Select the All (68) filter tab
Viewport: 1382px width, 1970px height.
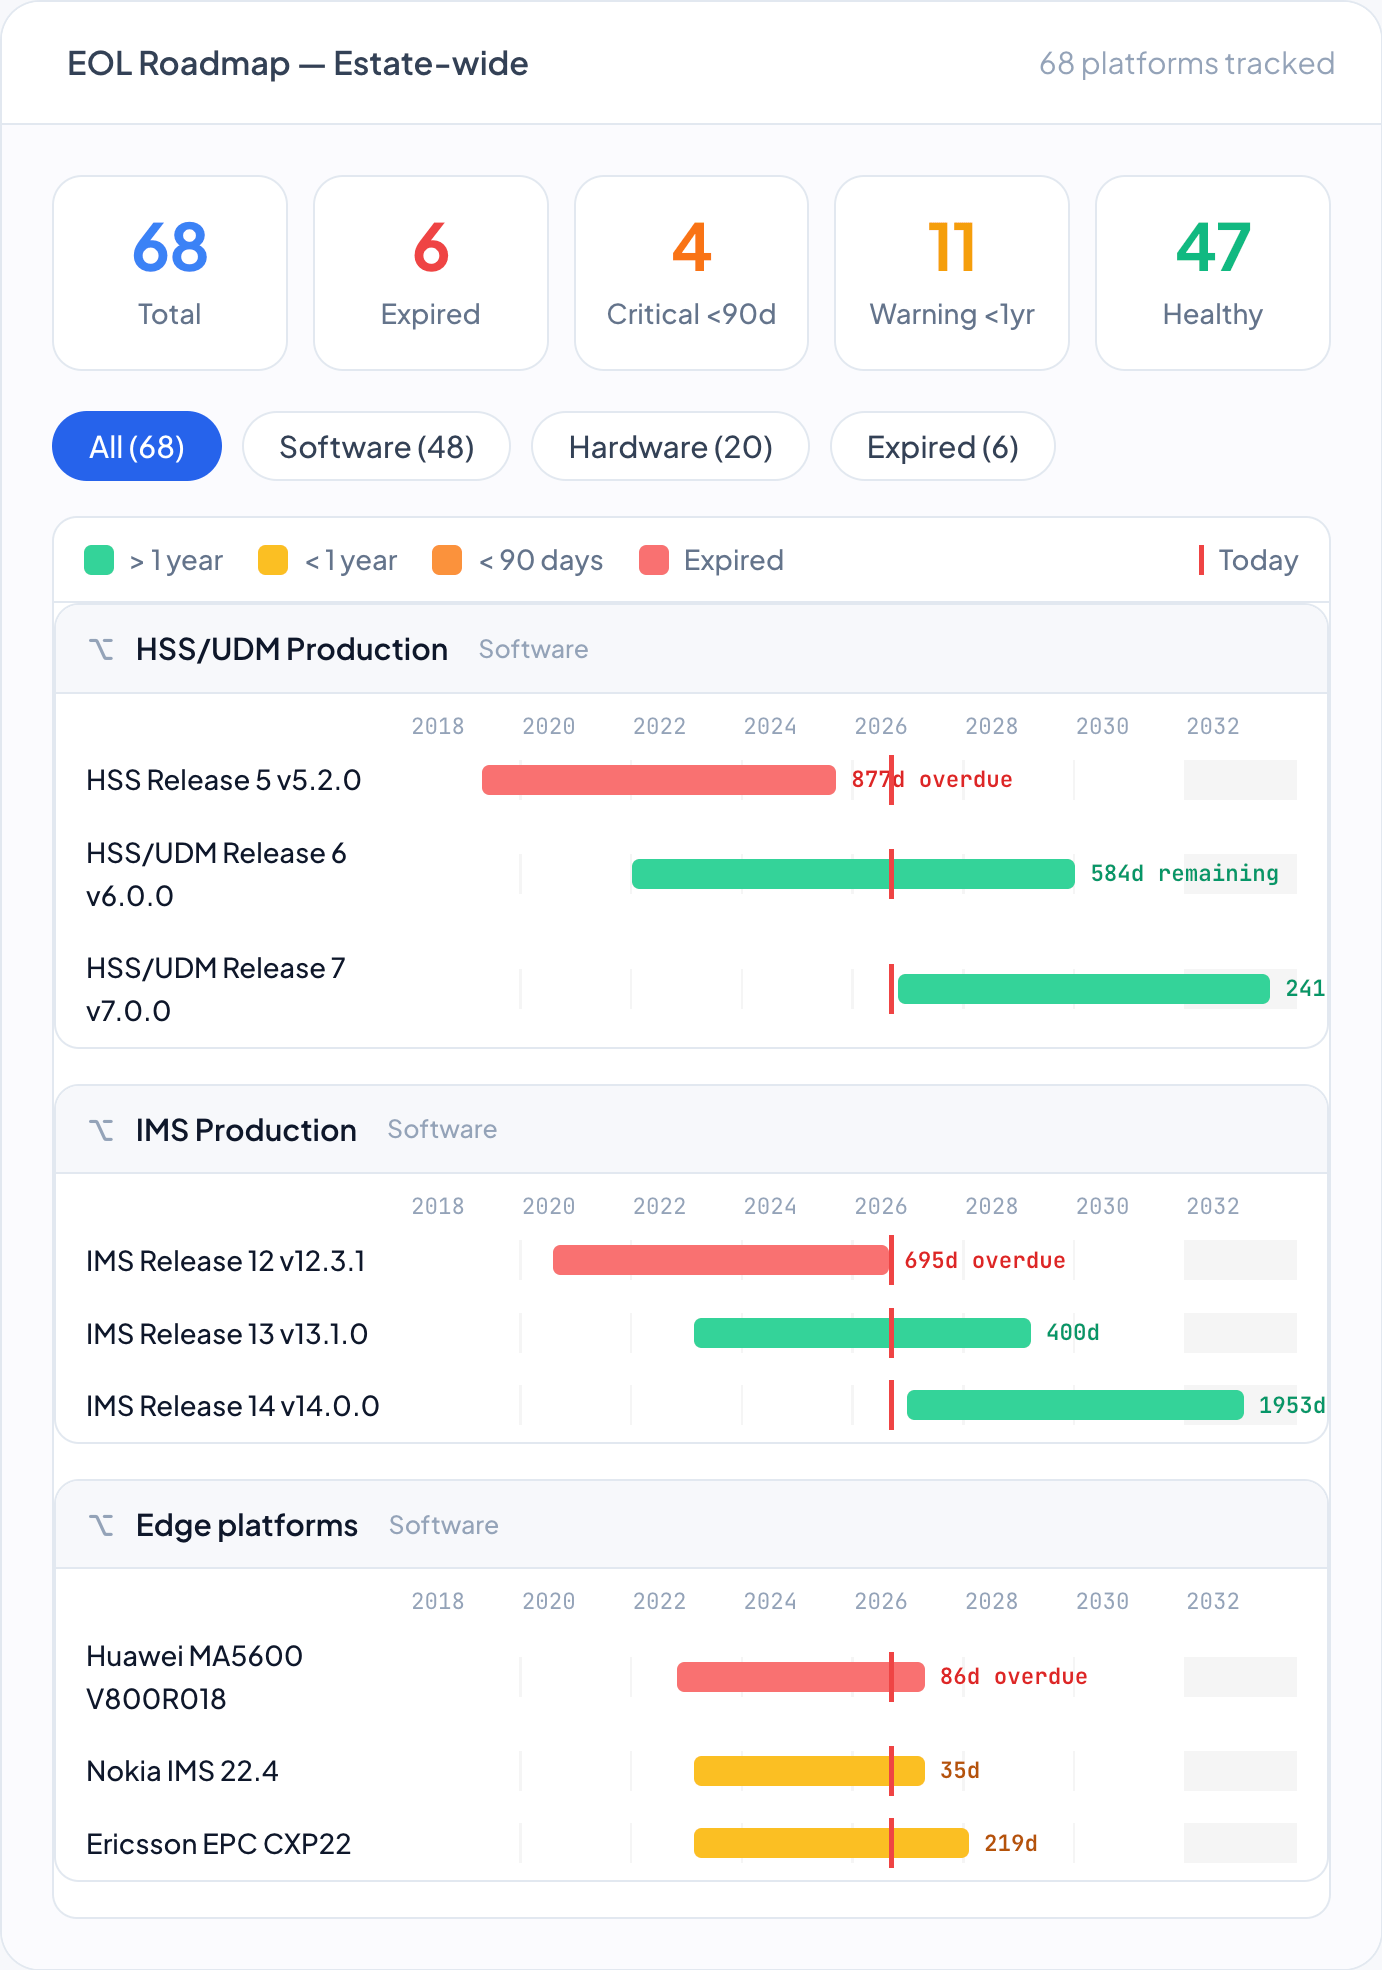137,446
